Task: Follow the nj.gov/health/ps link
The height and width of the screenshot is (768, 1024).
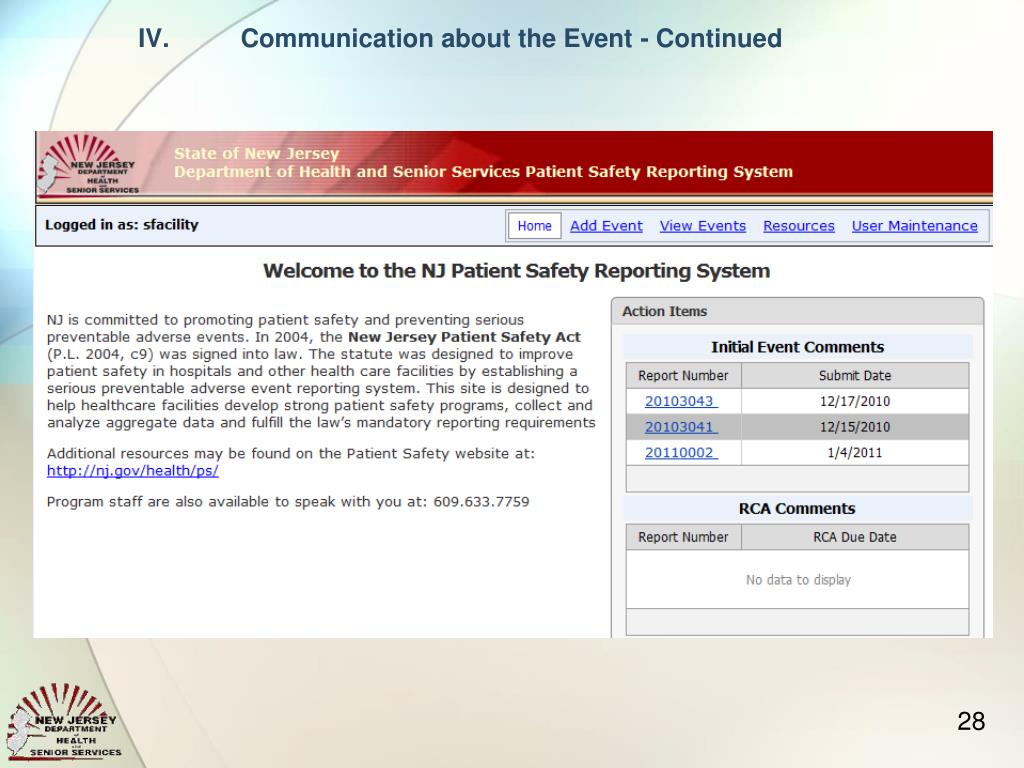Action: point(133,471)
